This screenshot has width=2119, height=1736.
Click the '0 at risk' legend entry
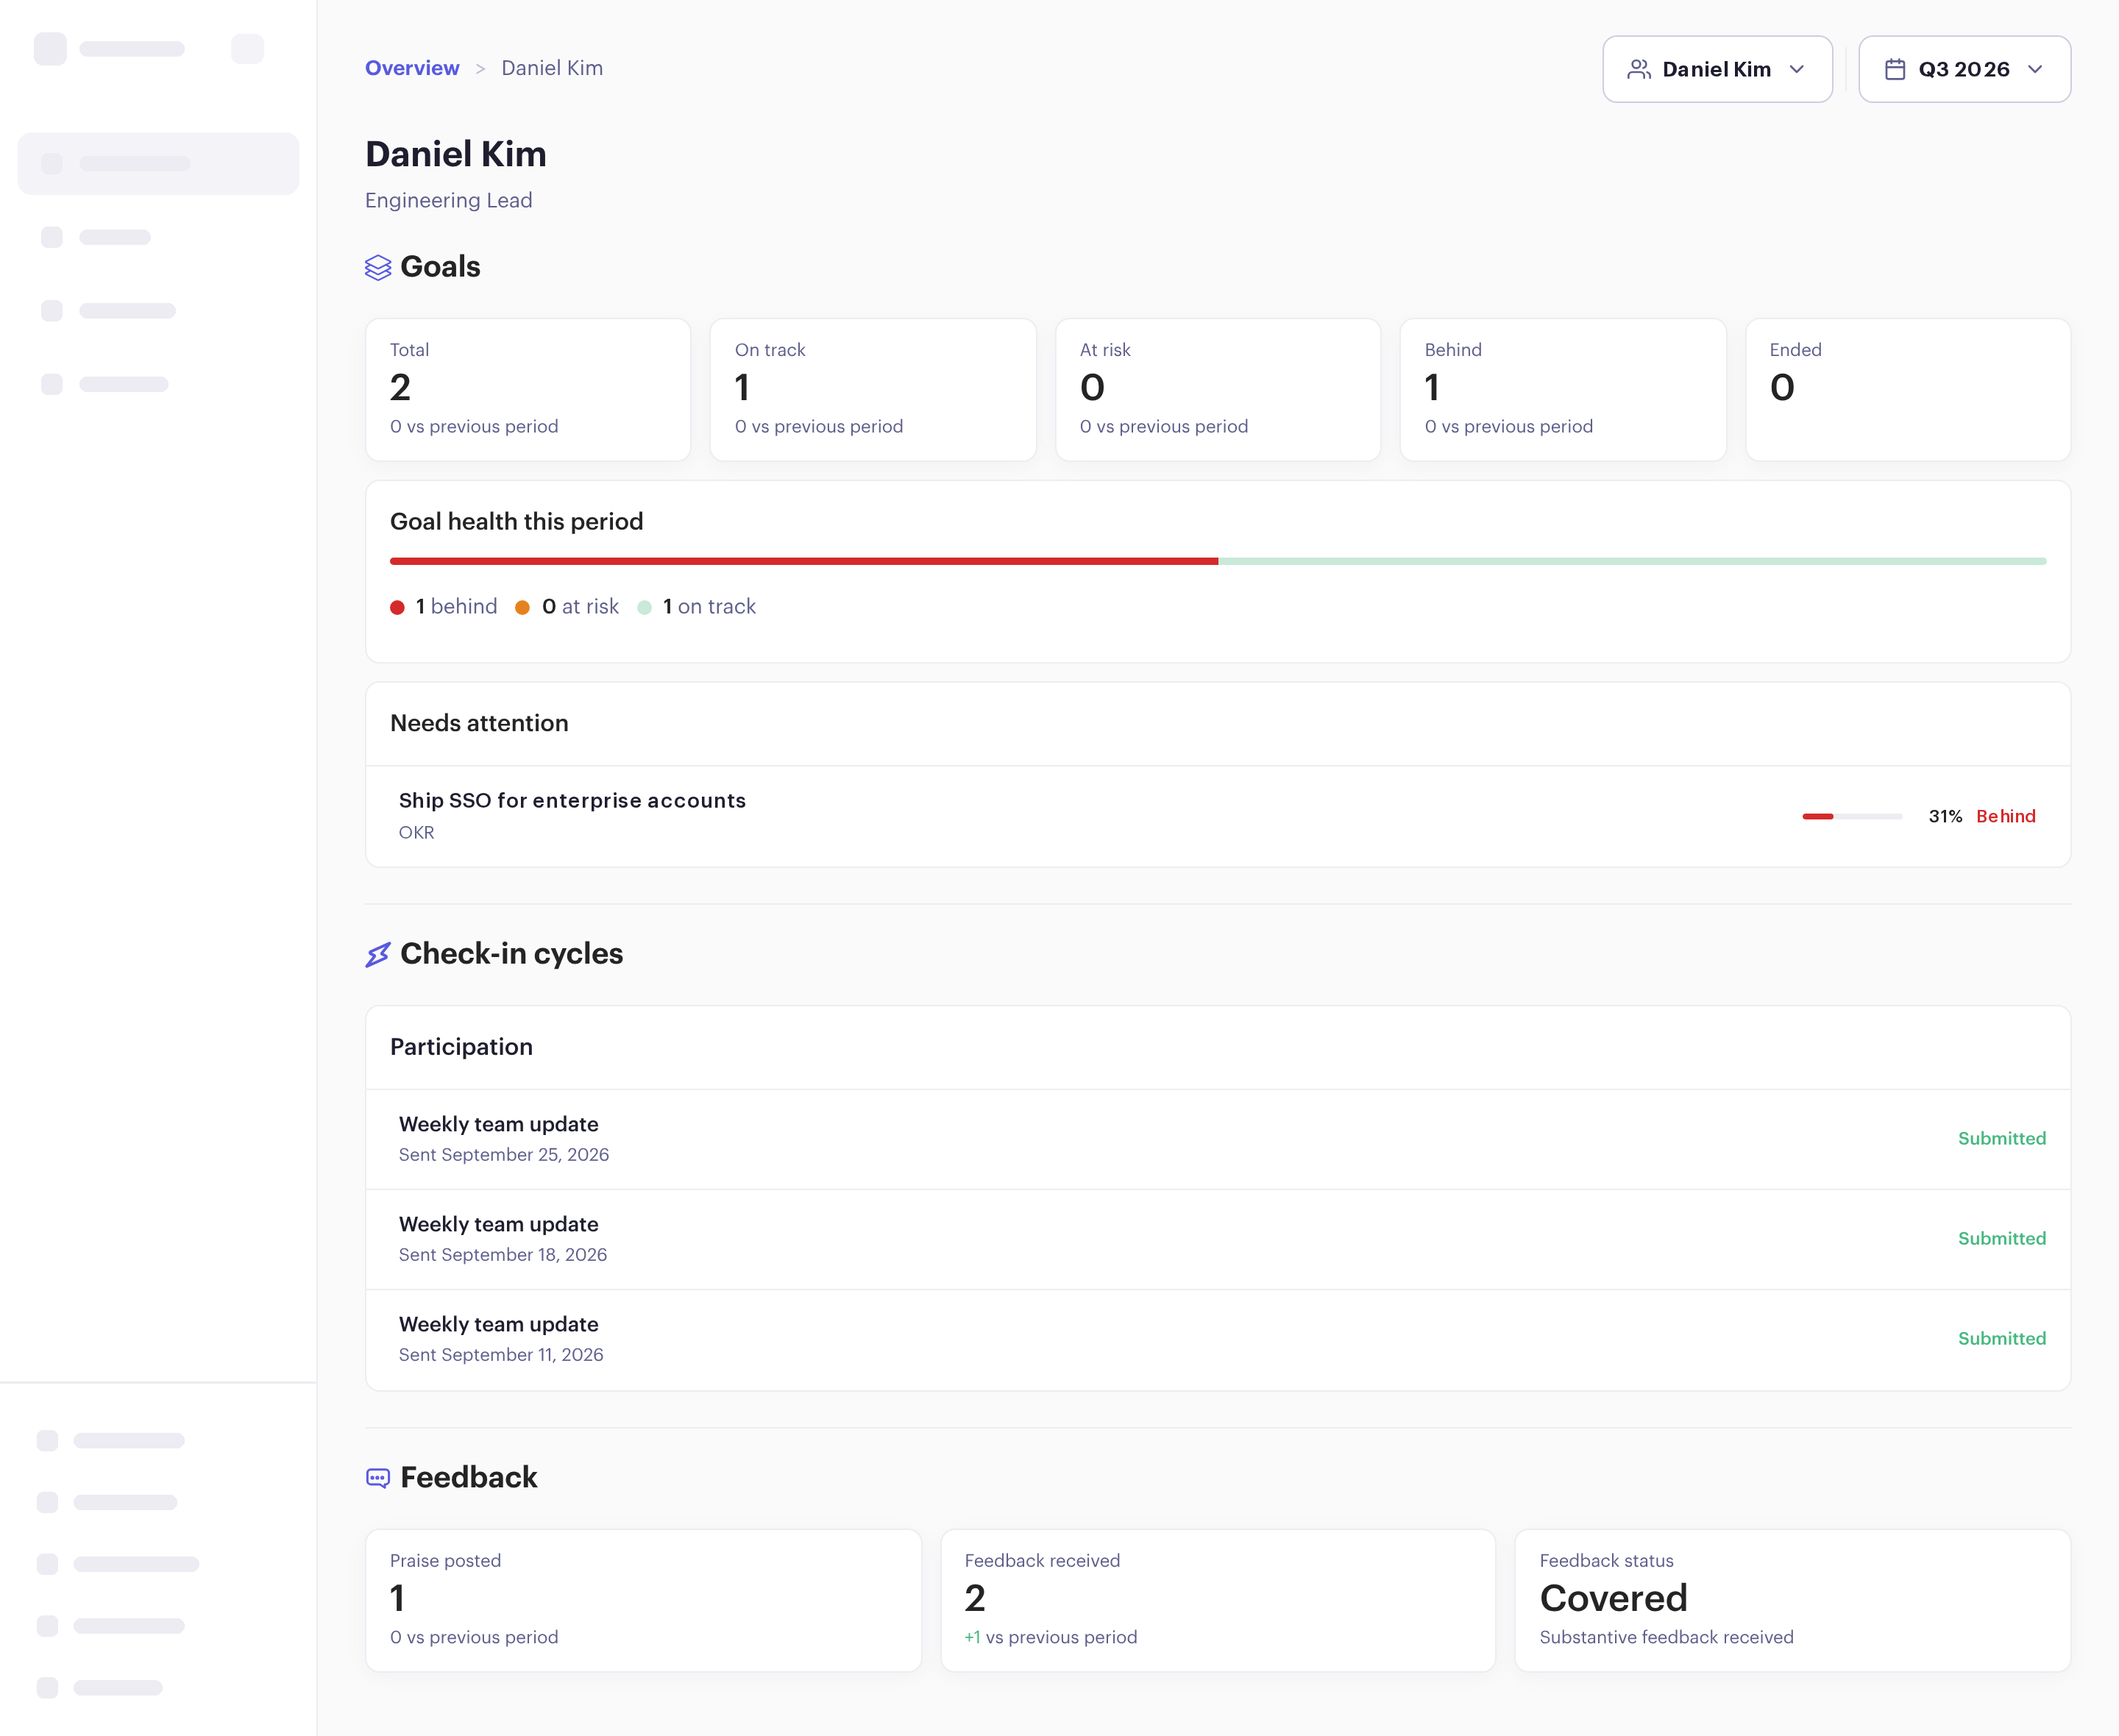[x=567, y=606]
